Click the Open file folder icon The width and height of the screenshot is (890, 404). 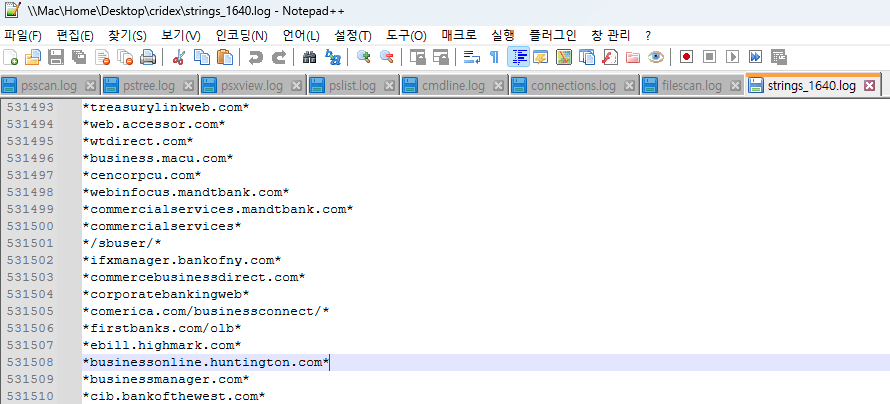click(33, 57)
